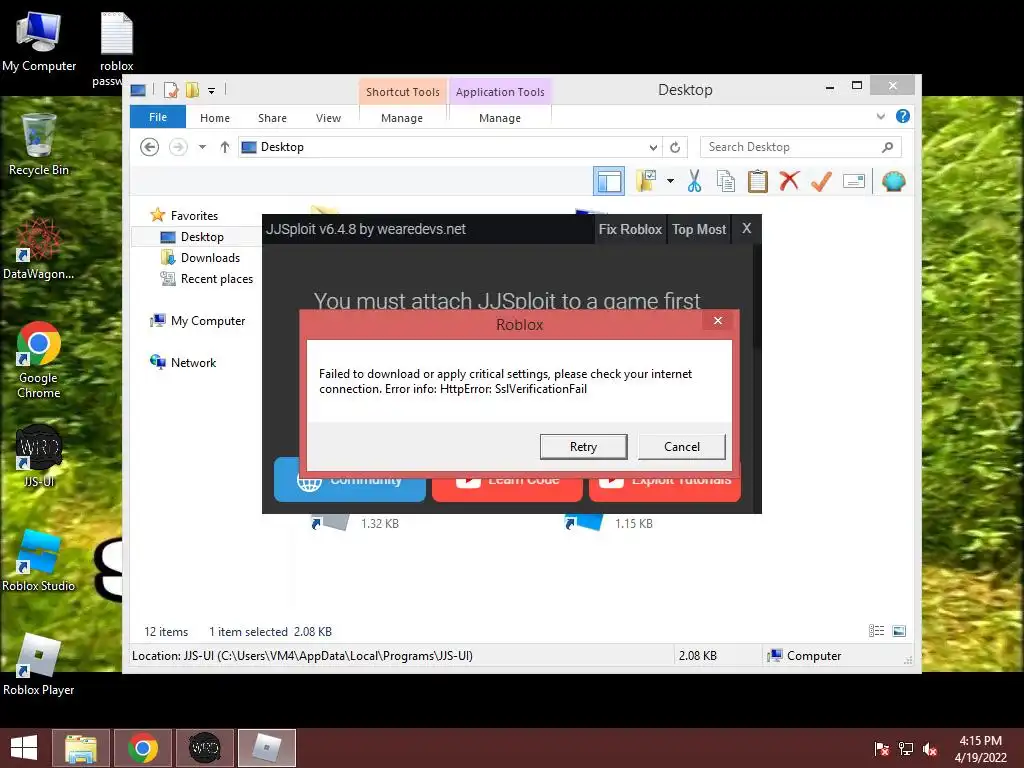Click Fix Roblox in JJSploit
Image resolution: width=1024 pixels, height=768 pixels.
pyautogui.click(x=630, y=229)
